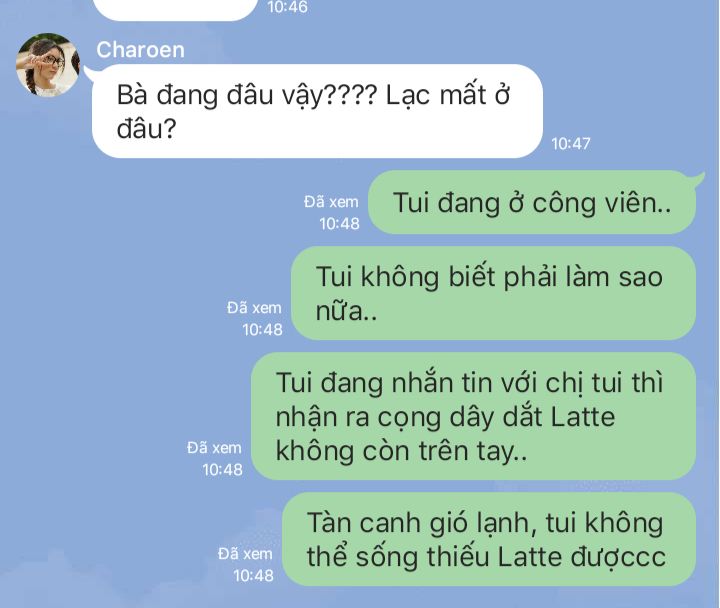Viewport: 720px width, 608px height.
Task: Tap the partially visible white bubble at top
Action: point(174,9)
